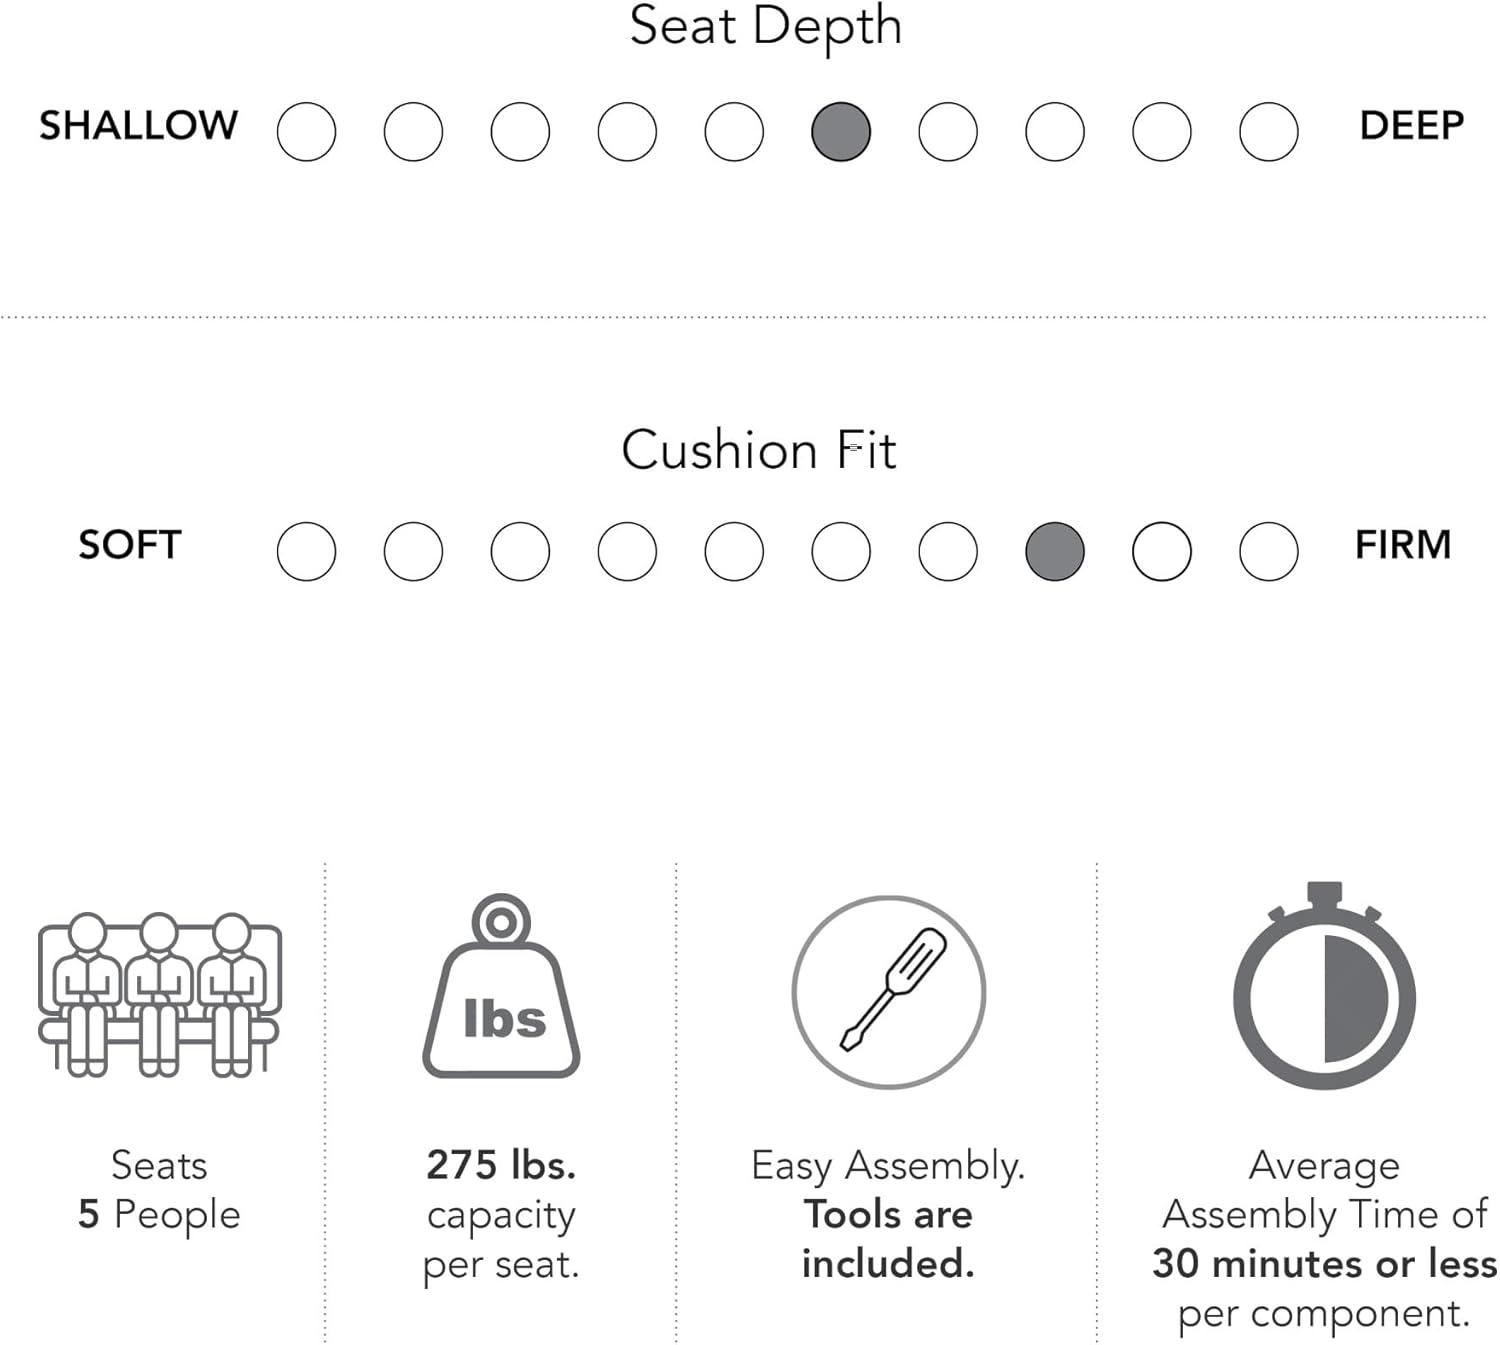Click the Tools are included text
Viewport: 1500px width, 1345px height.
coord(888,1239)
